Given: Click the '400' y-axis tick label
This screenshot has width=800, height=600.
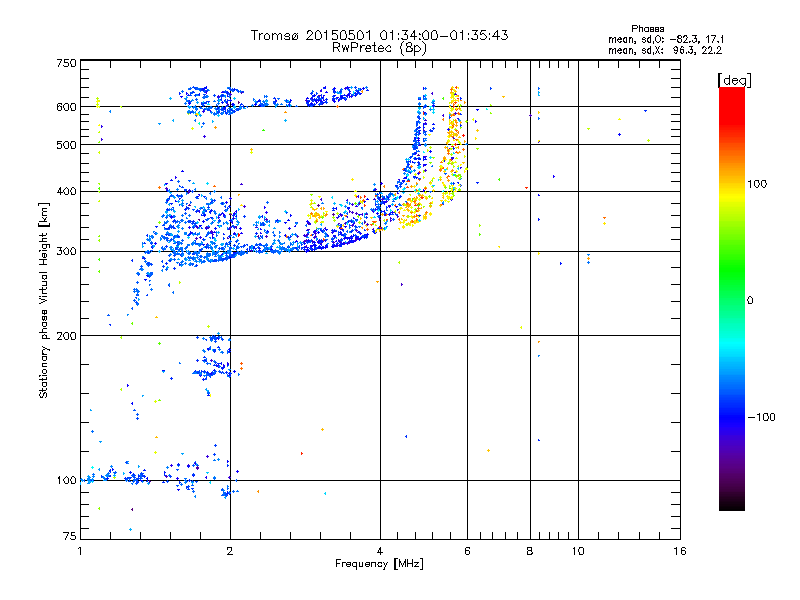Looking at the screenshot, I should (66, 192).
